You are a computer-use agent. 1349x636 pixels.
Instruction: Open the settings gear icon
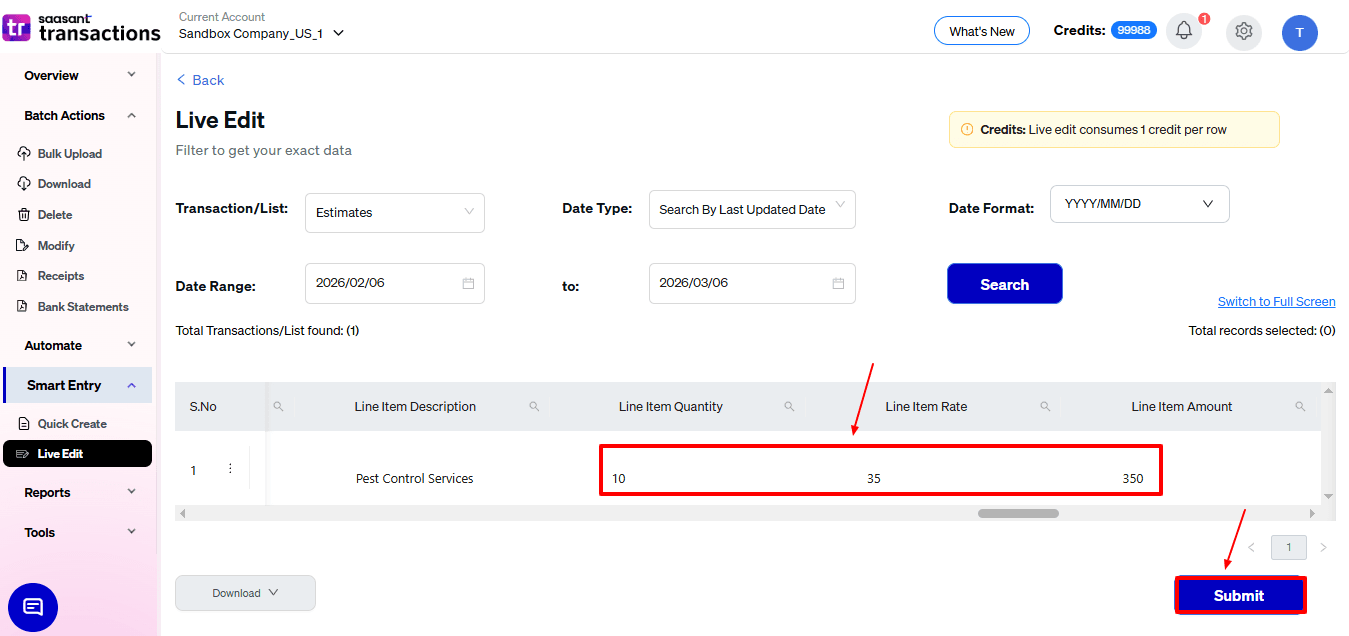[x=1243, y=31]
